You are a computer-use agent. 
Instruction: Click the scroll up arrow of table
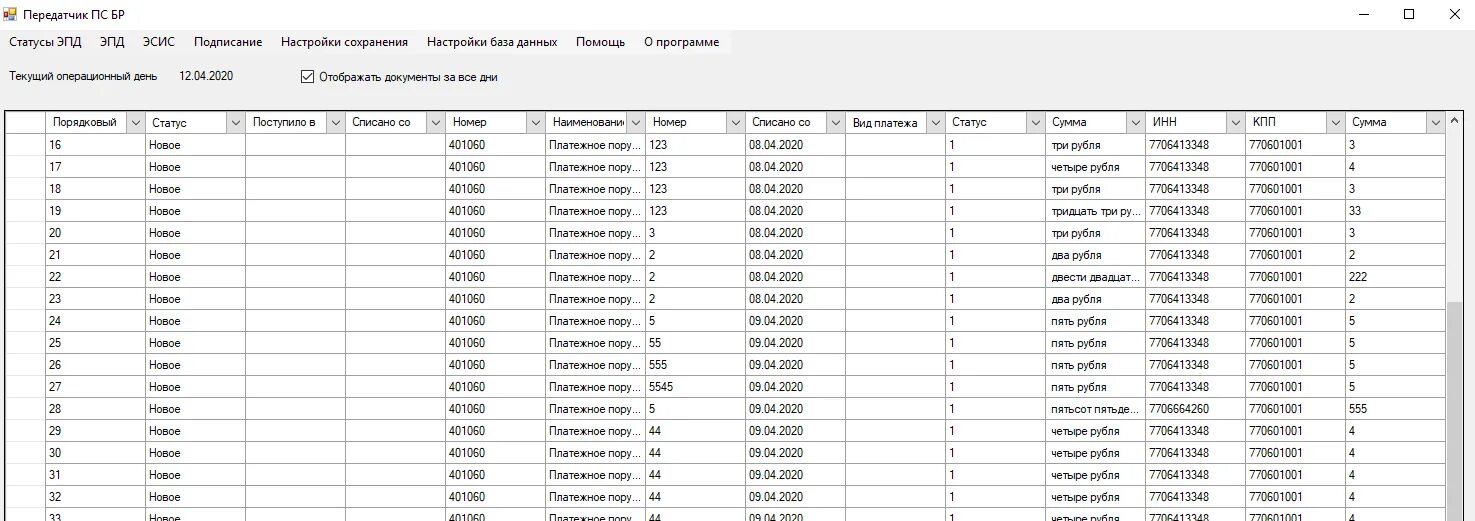[x=1454, y=122]
